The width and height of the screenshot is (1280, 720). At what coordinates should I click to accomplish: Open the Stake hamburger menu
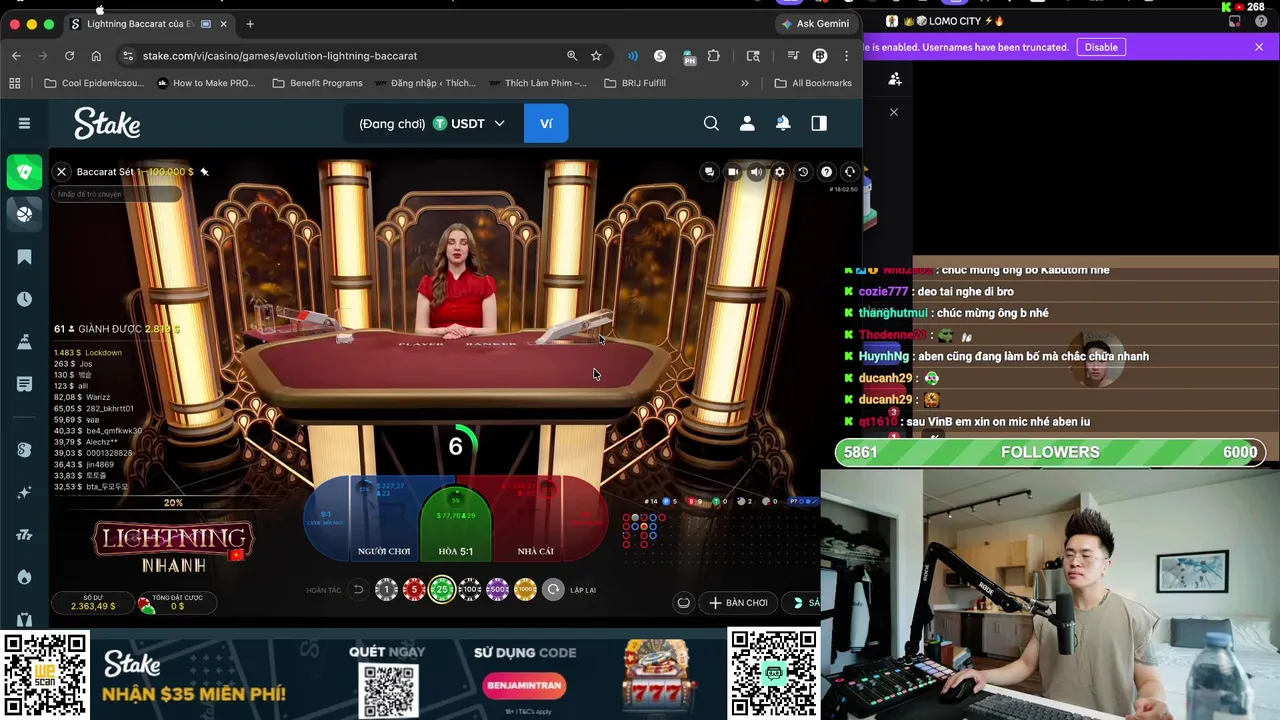pos(24,123)
